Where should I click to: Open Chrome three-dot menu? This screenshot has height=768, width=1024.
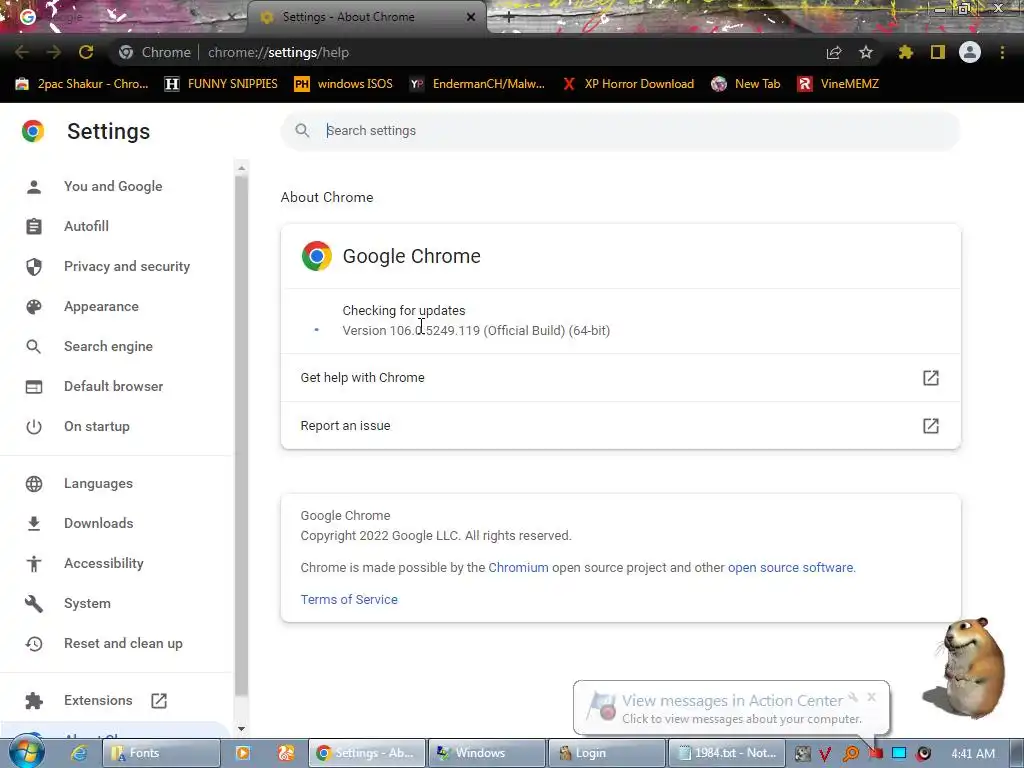pos(1002,52)
